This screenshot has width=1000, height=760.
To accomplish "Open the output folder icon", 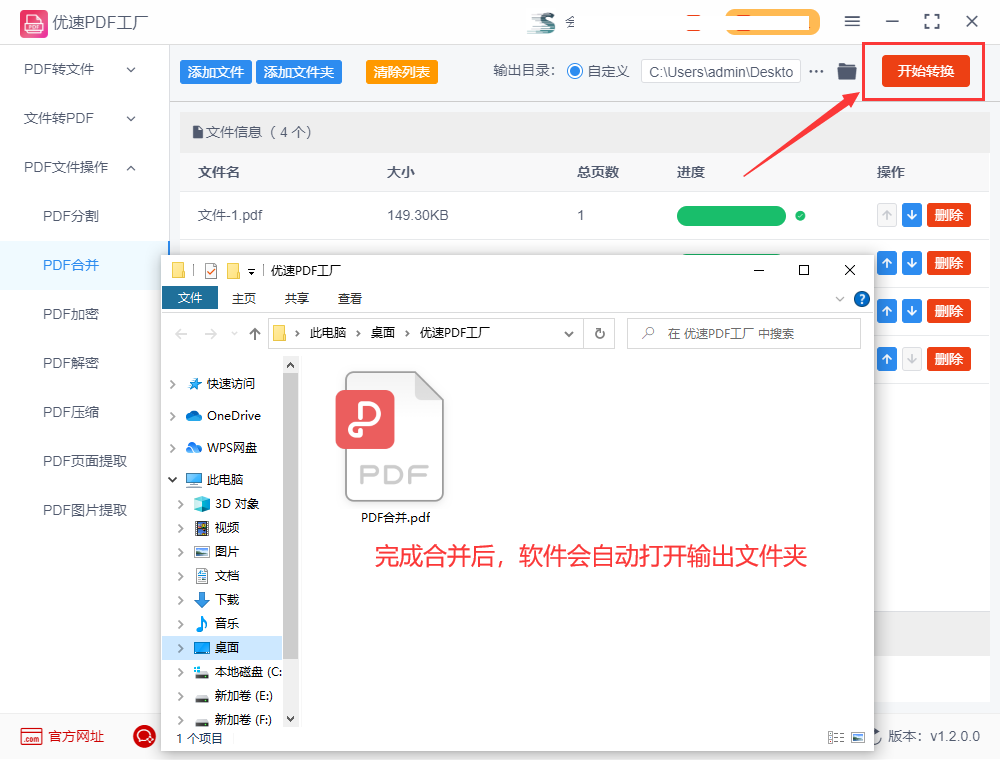I will [847, 71].
